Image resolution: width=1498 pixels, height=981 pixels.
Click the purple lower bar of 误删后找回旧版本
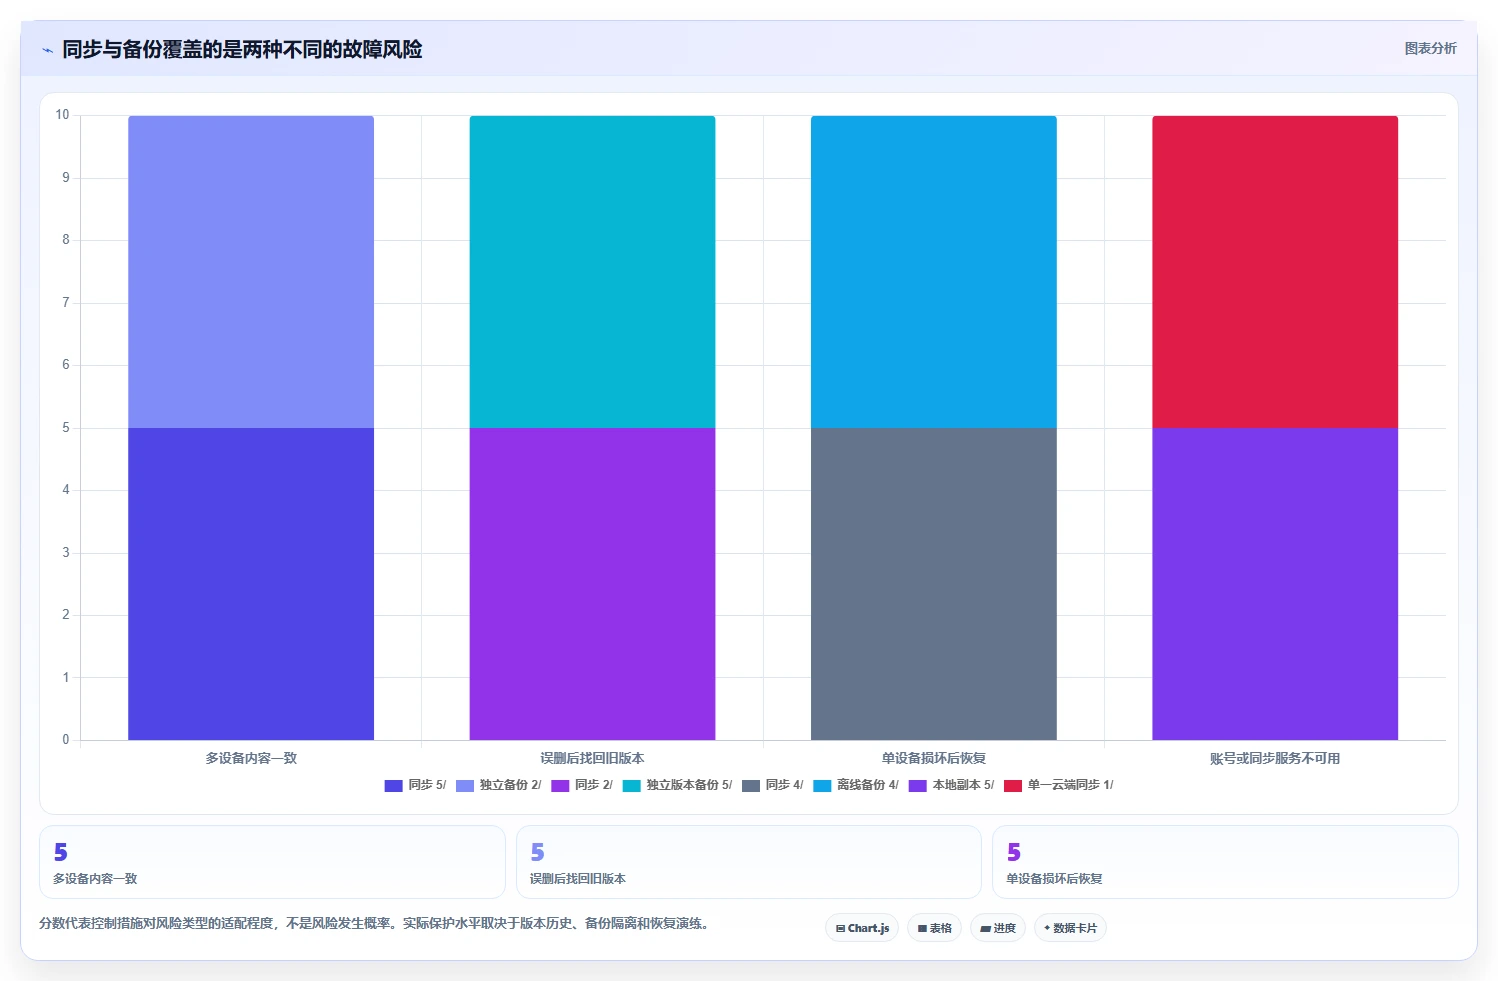[592, 584]
